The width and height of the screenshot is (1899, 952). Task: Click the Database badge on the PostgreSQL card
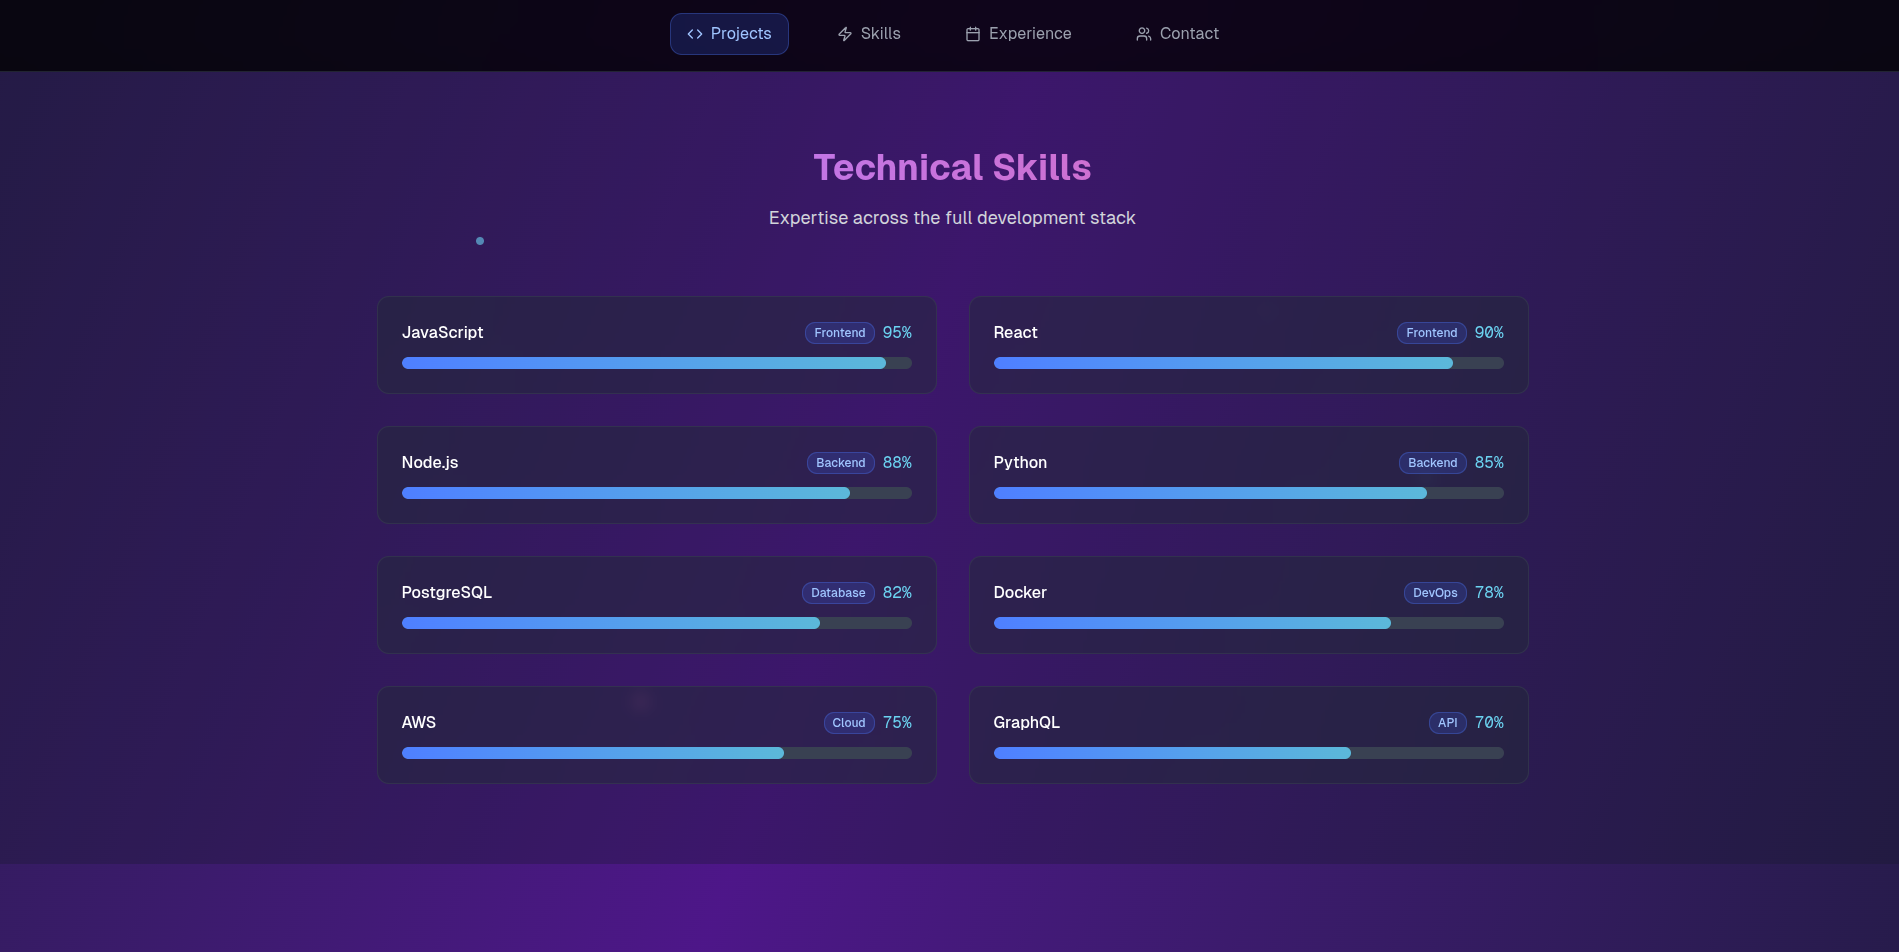coord(838,592)
